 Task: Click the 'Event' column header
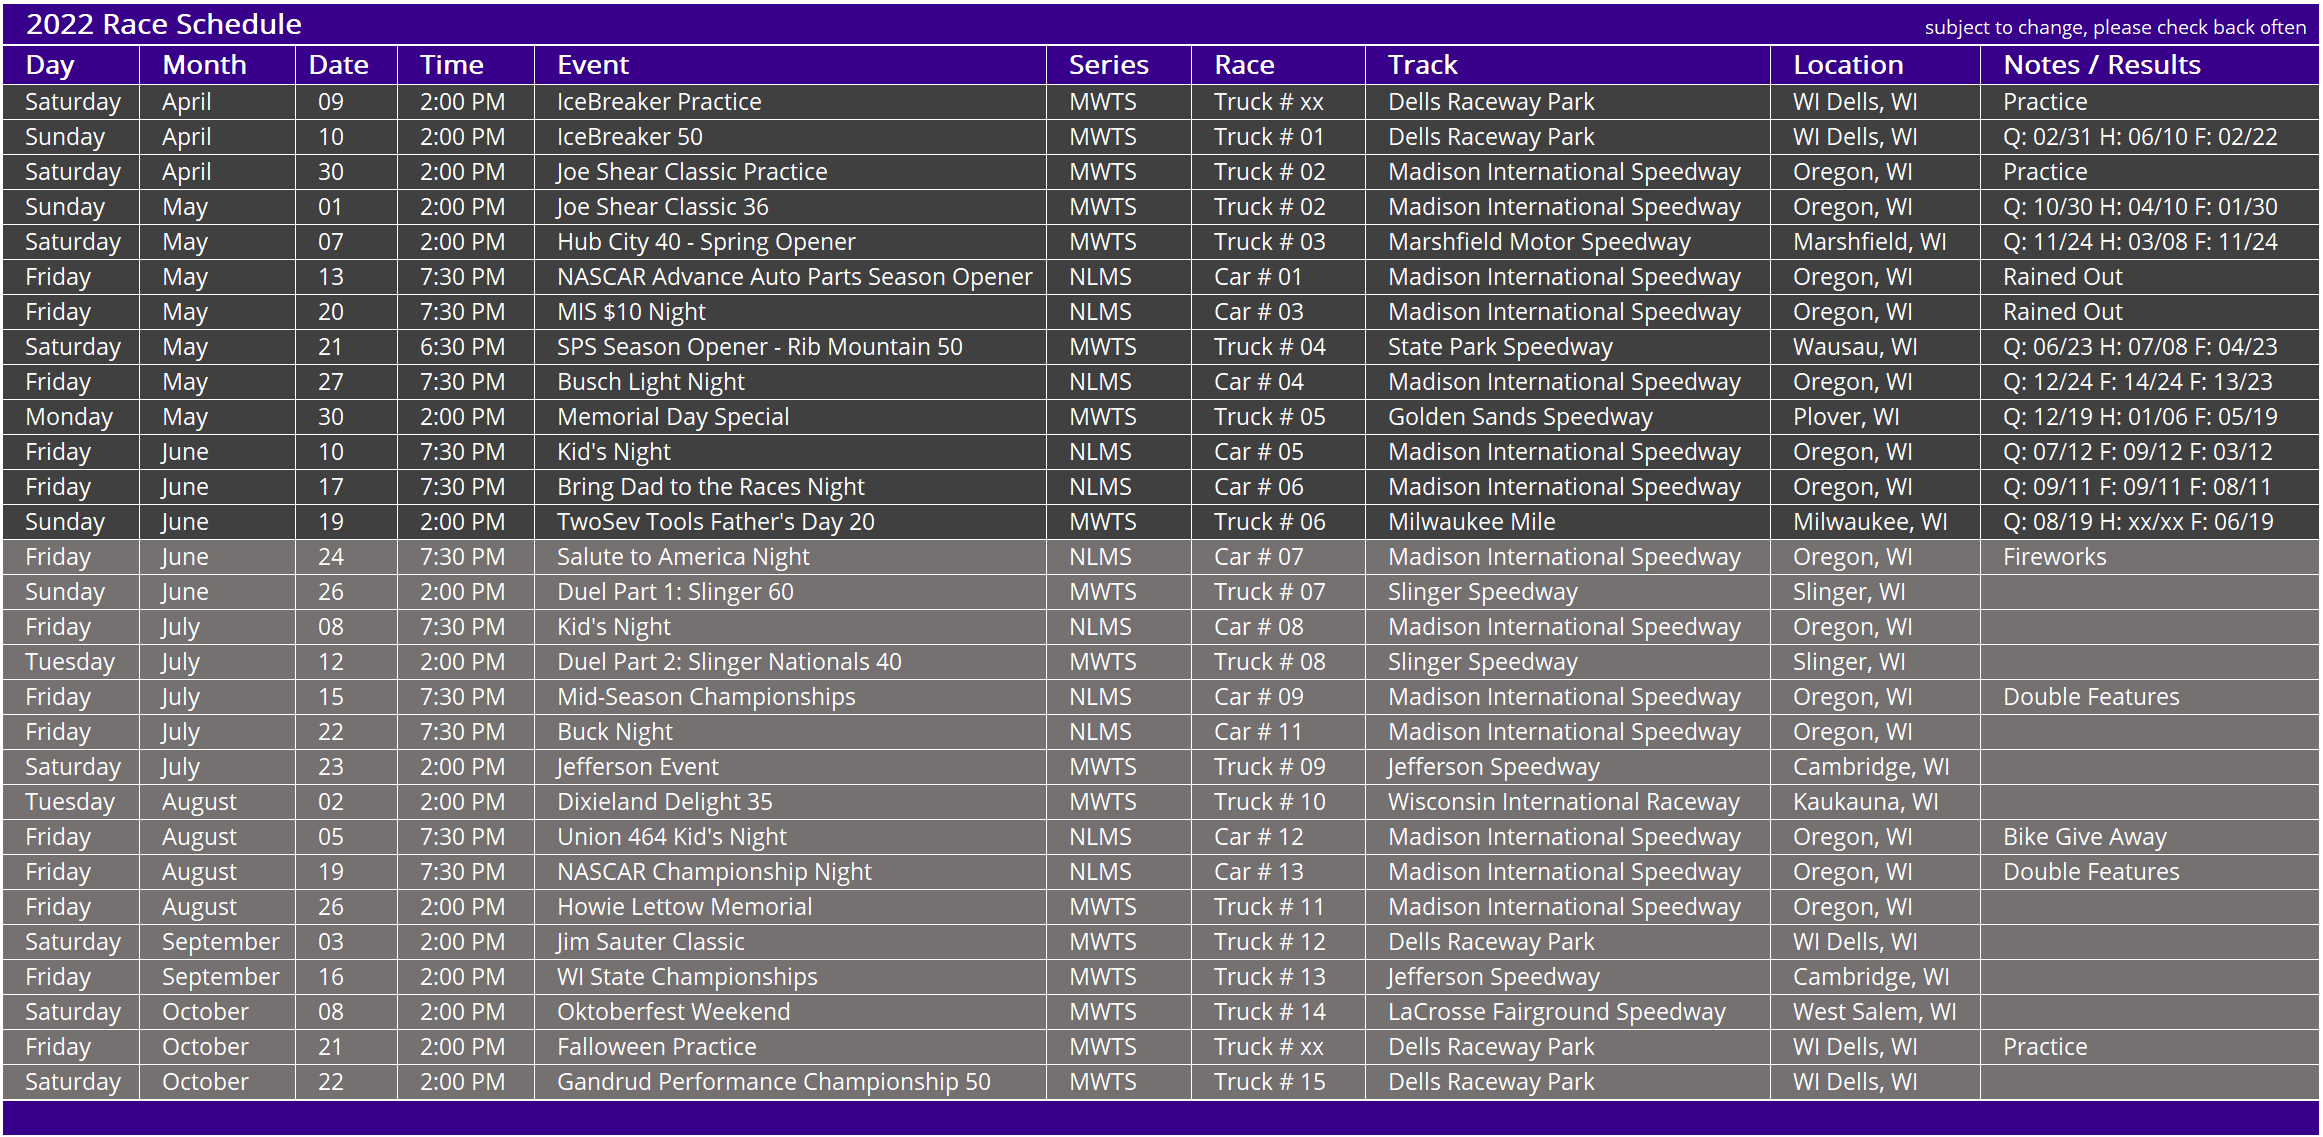click(593, 65)
